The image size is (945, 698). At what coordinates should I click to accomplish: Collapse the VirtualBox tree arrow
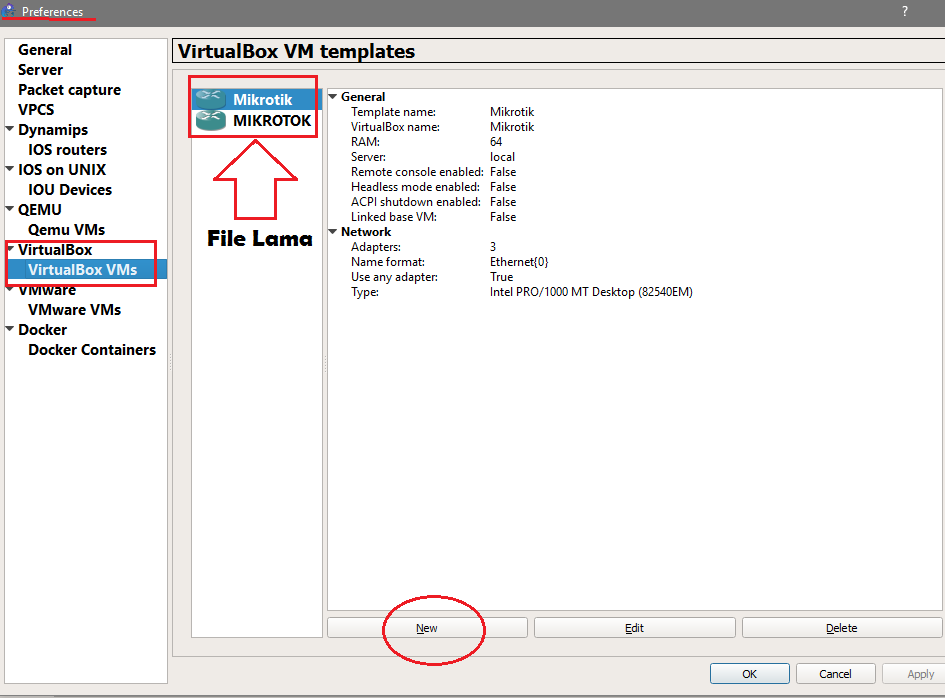pos(11,248)
